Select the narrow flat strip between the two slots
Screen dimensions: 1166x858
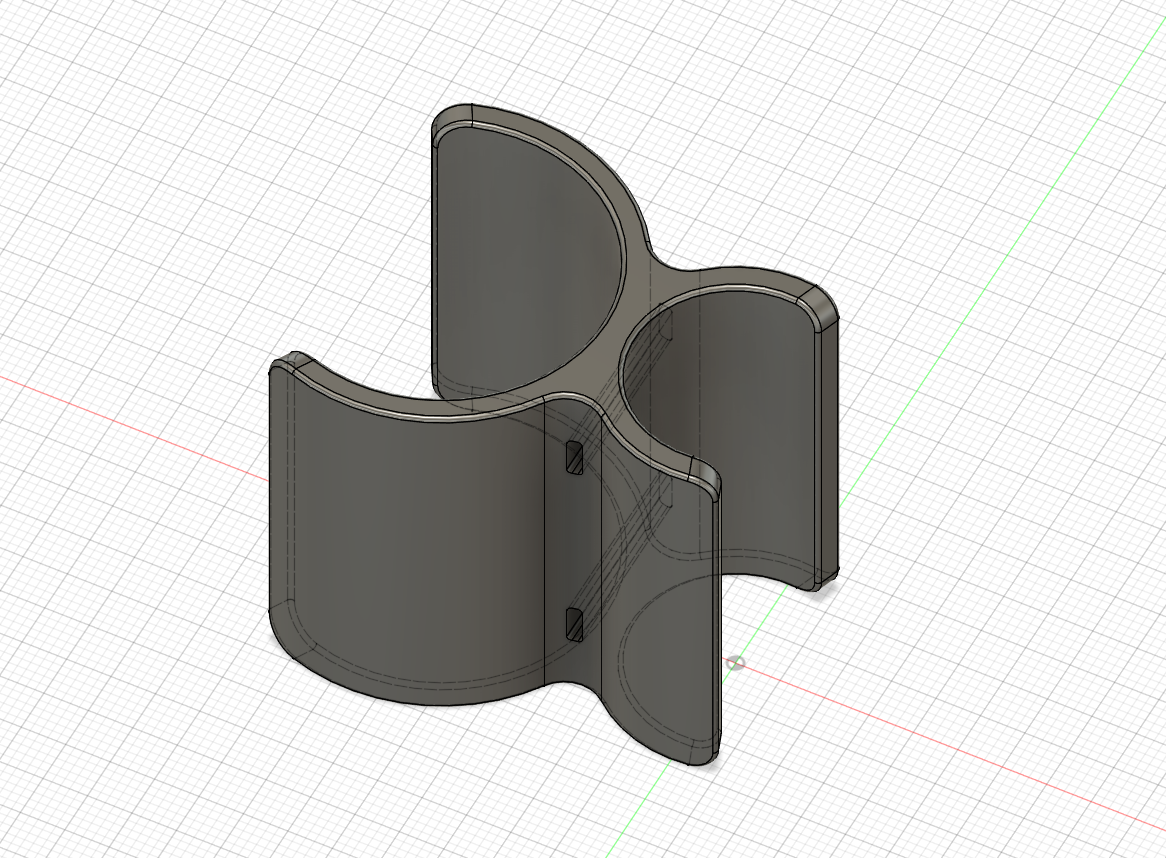[573, 540]
